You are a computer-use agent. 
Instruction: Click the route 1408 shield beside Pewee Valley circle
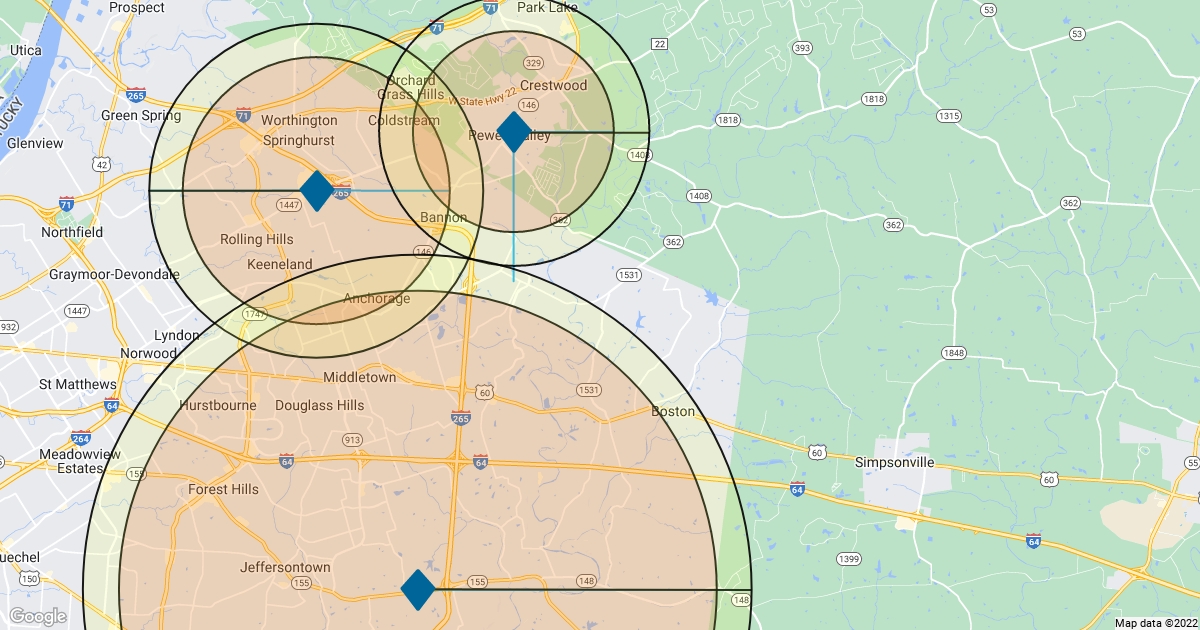point(640,155)
